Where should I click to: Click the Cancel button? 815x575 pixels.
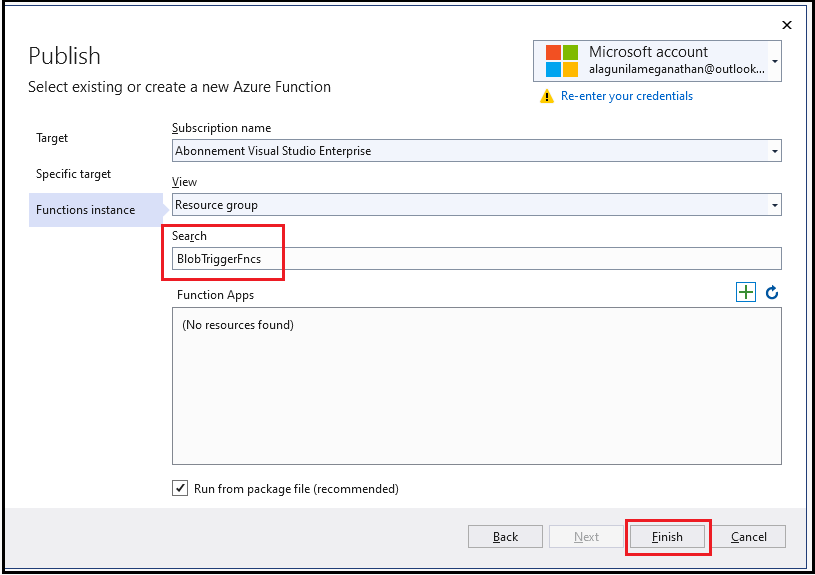[x=748, y=537]
